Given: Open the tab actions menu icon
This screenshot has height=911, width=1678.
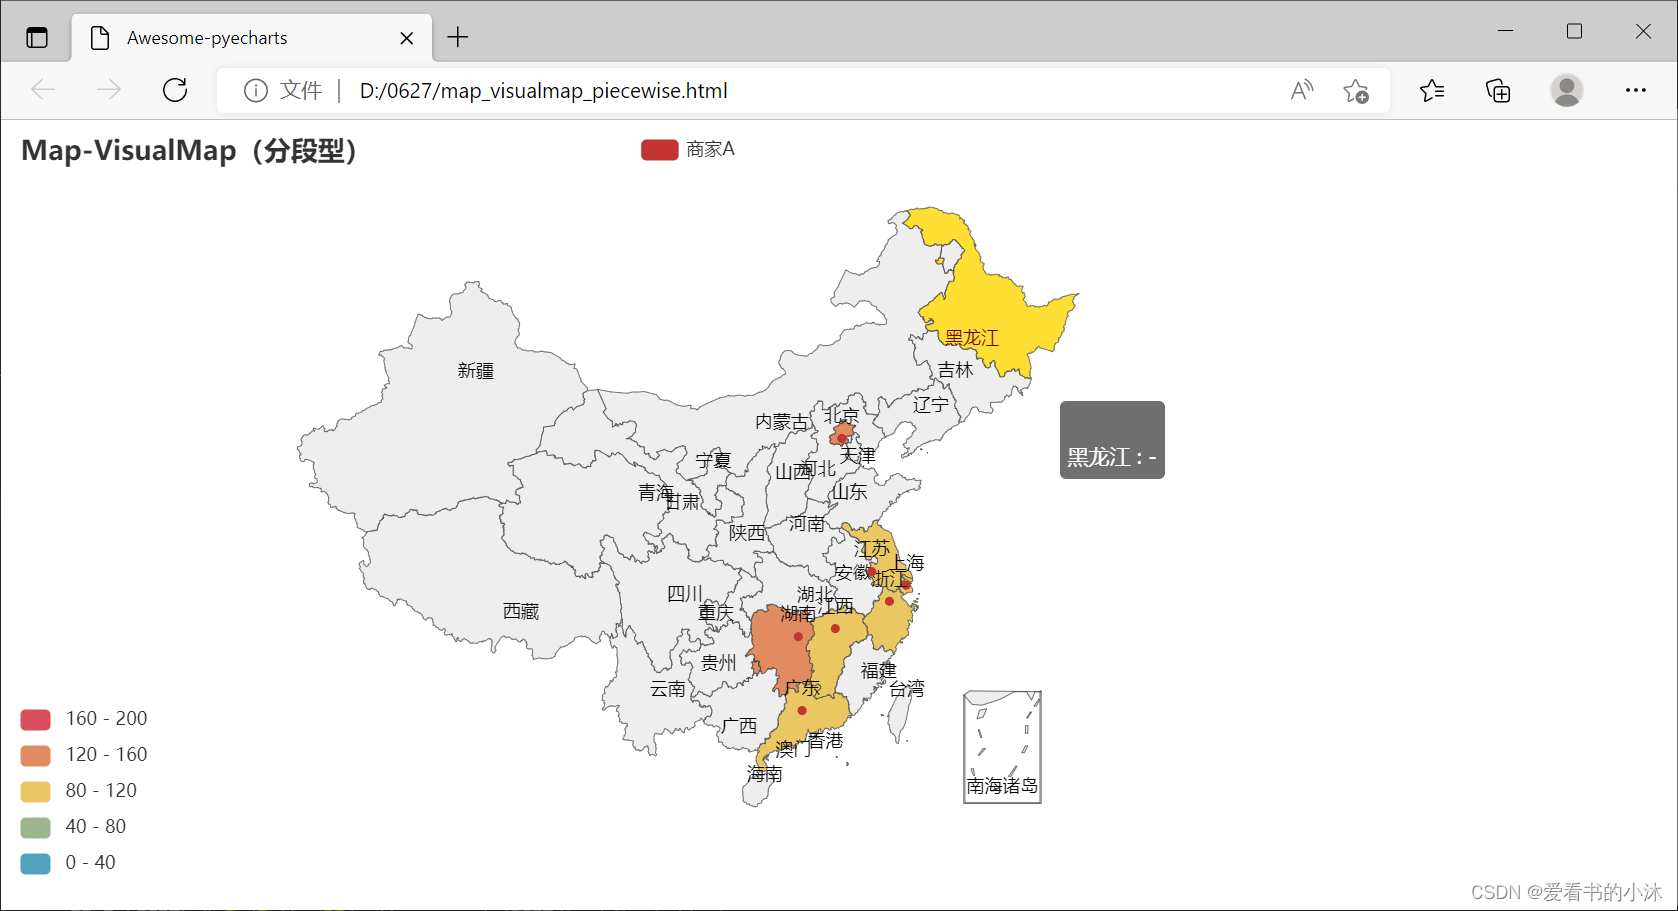Looking at the screenshot, I should click(x=37, y=38).
